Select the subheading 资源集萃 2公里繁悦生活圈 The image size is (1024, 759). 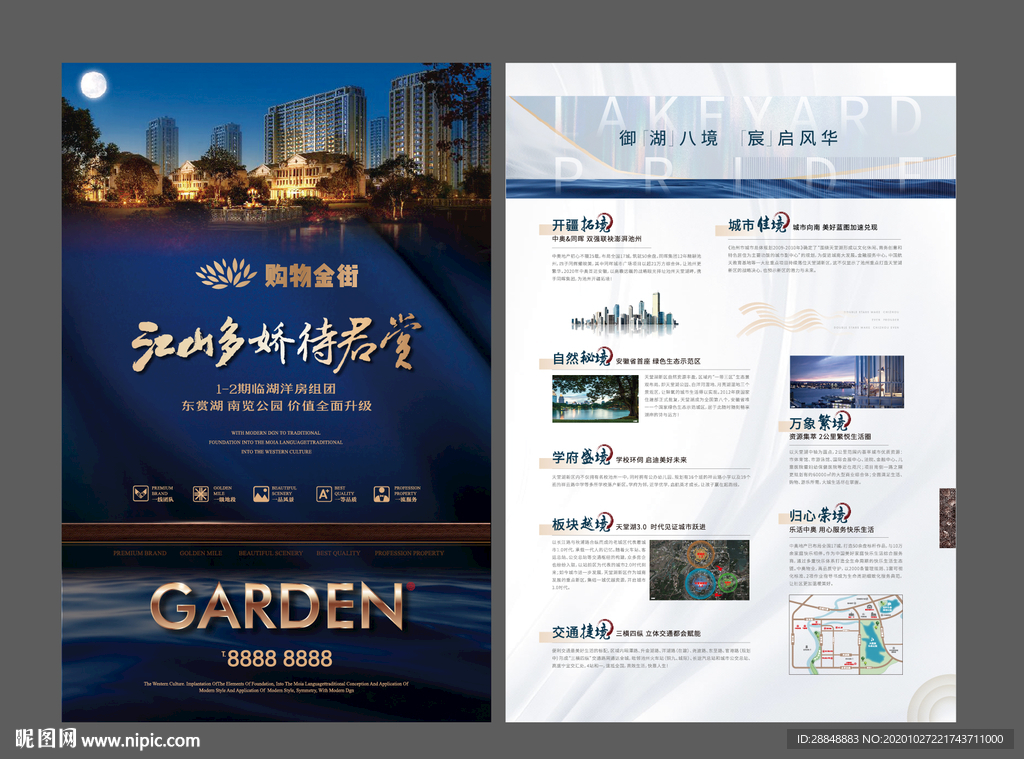click(x=830, y=437)
